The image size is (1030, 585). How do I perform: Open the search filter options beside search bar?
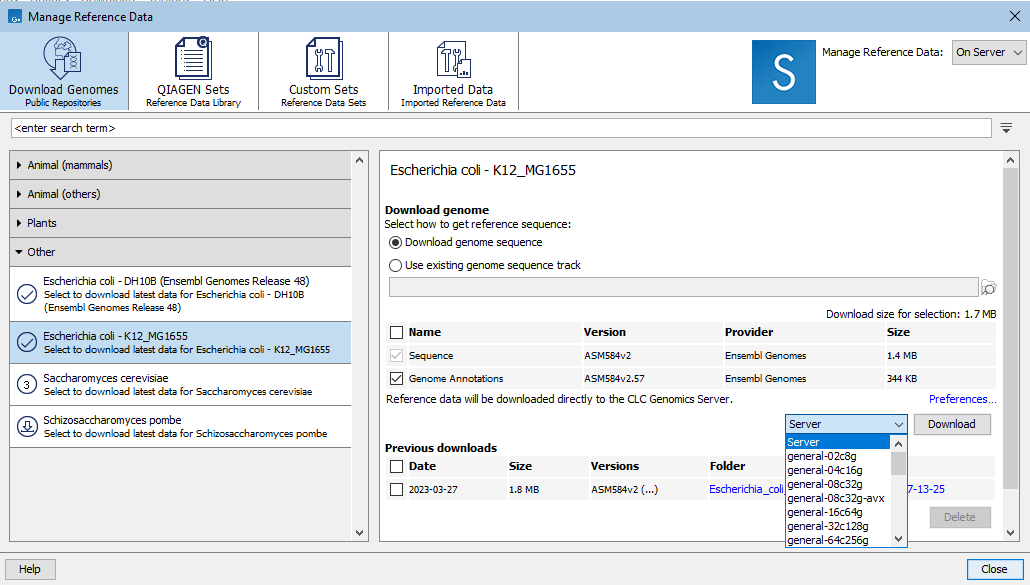pyautogui.click(x=1006, y=128)
